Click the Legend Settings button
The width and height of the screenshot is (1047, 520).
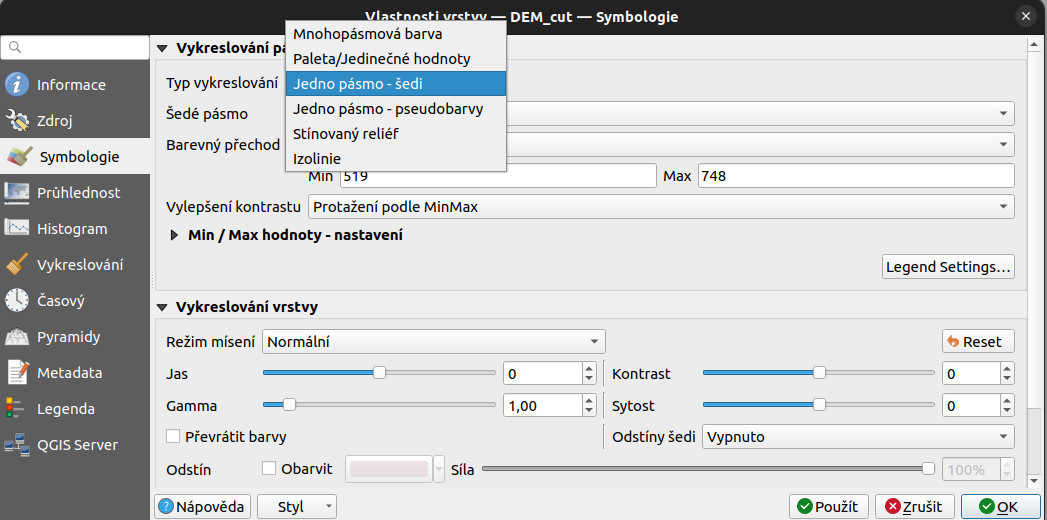(x=948, y=267)
